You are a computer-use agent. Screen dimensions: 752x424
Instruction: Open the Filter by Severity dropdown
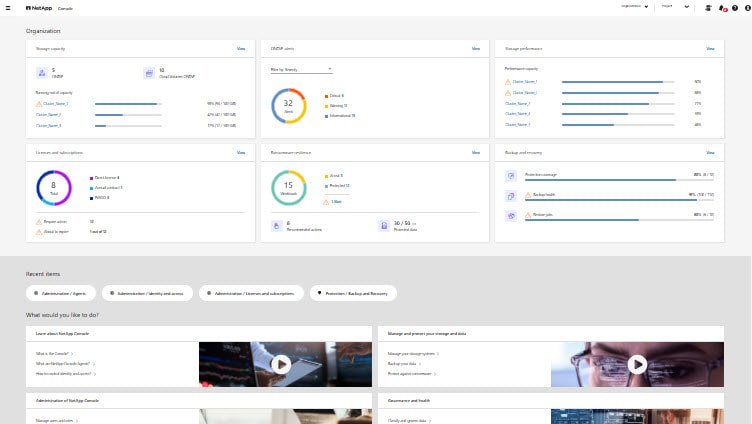[x=301, y=69]
